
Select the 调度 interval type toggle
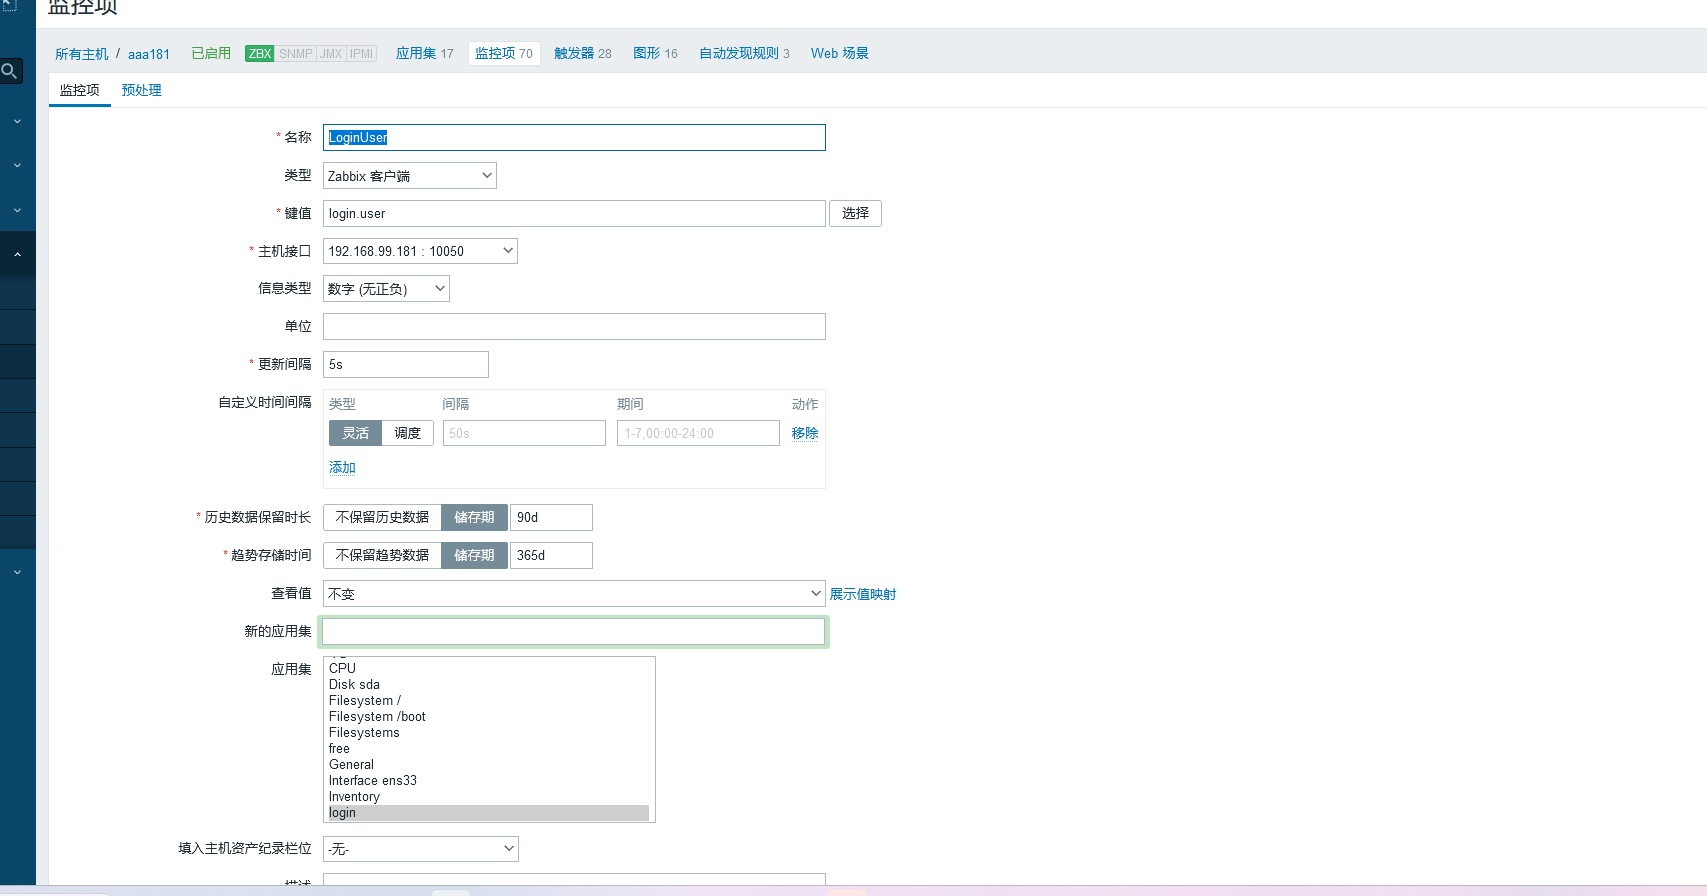(407, 433)
